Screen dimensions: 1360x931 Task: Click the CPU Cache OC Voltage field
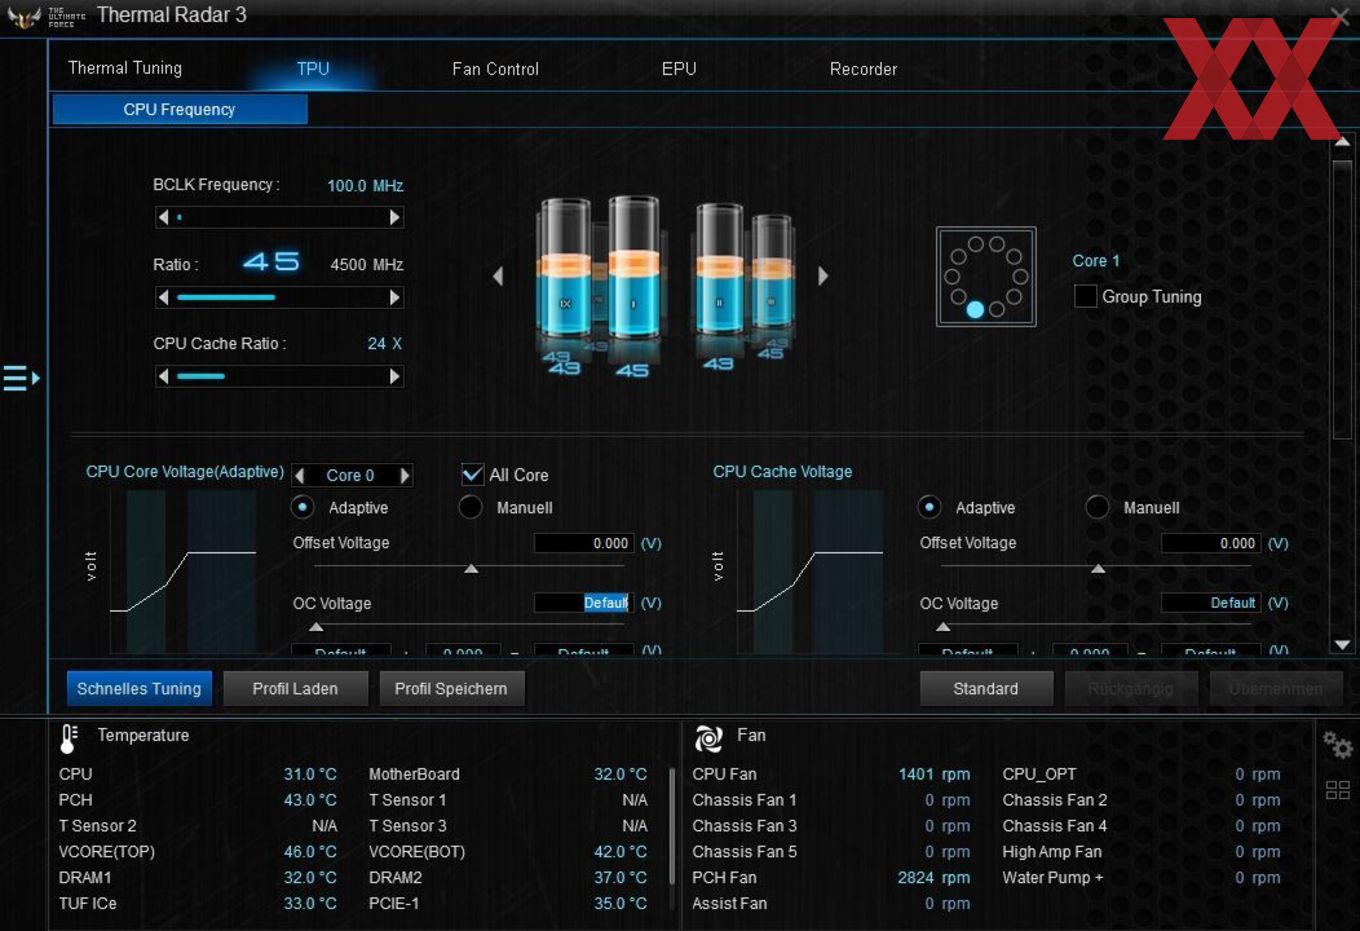point(1210,603)
